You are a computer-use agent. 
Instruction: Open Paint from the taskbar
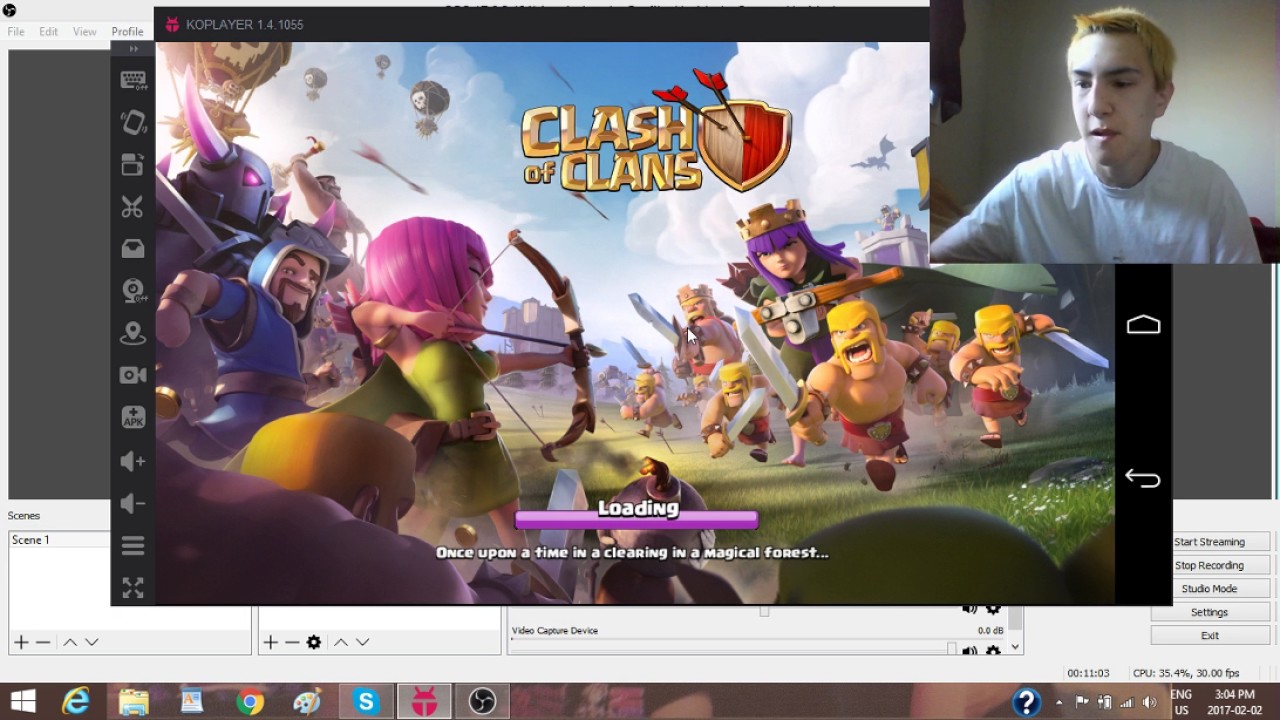308,702
